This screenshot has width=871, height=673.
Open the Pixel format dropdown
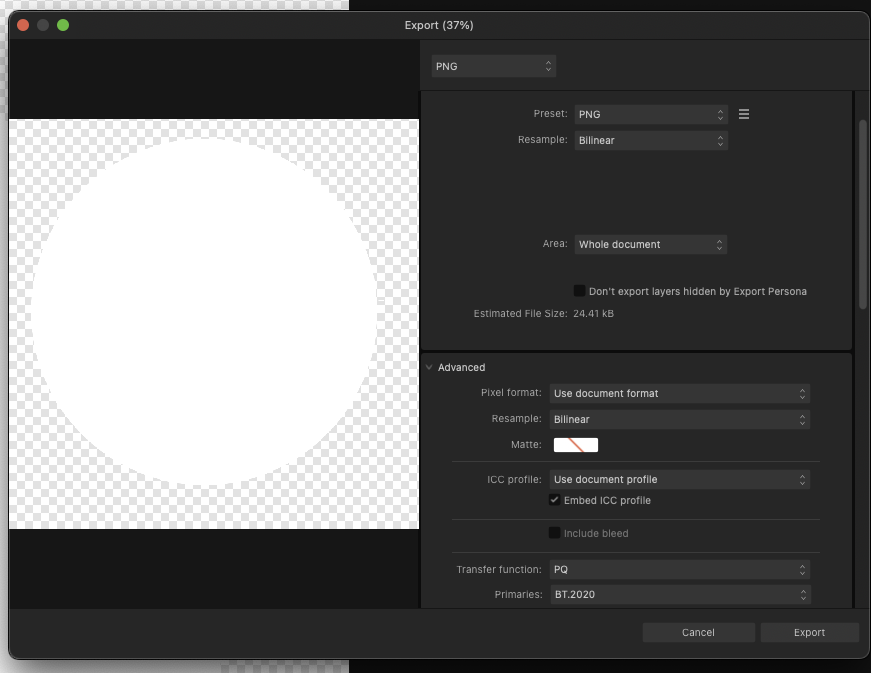pos(679,393)
